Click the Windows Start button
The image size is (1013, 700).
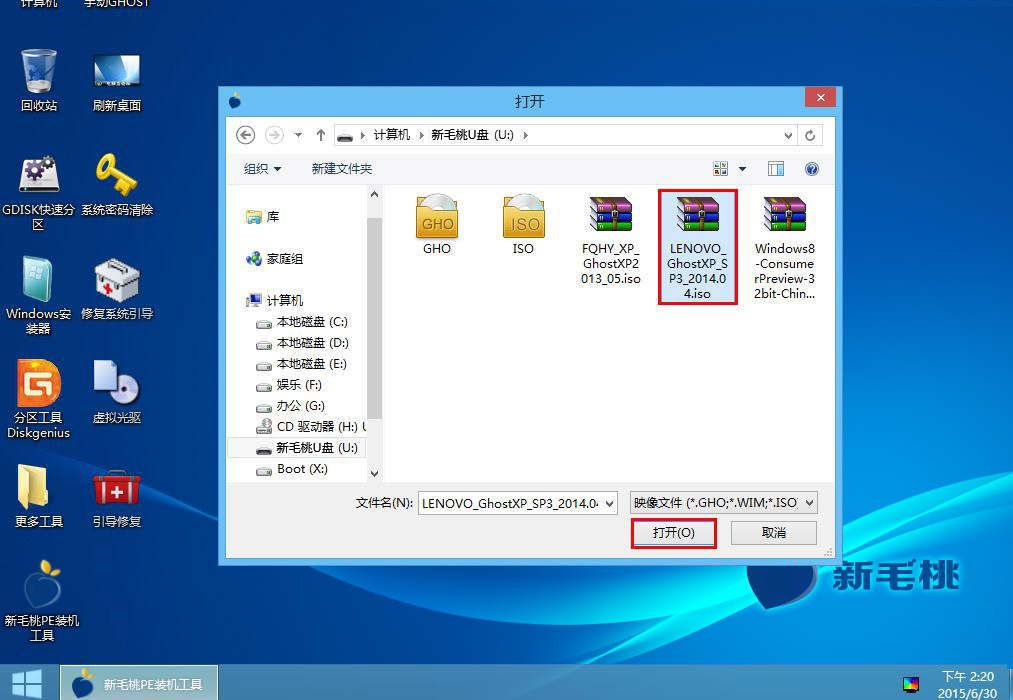(x=27, y=684)
